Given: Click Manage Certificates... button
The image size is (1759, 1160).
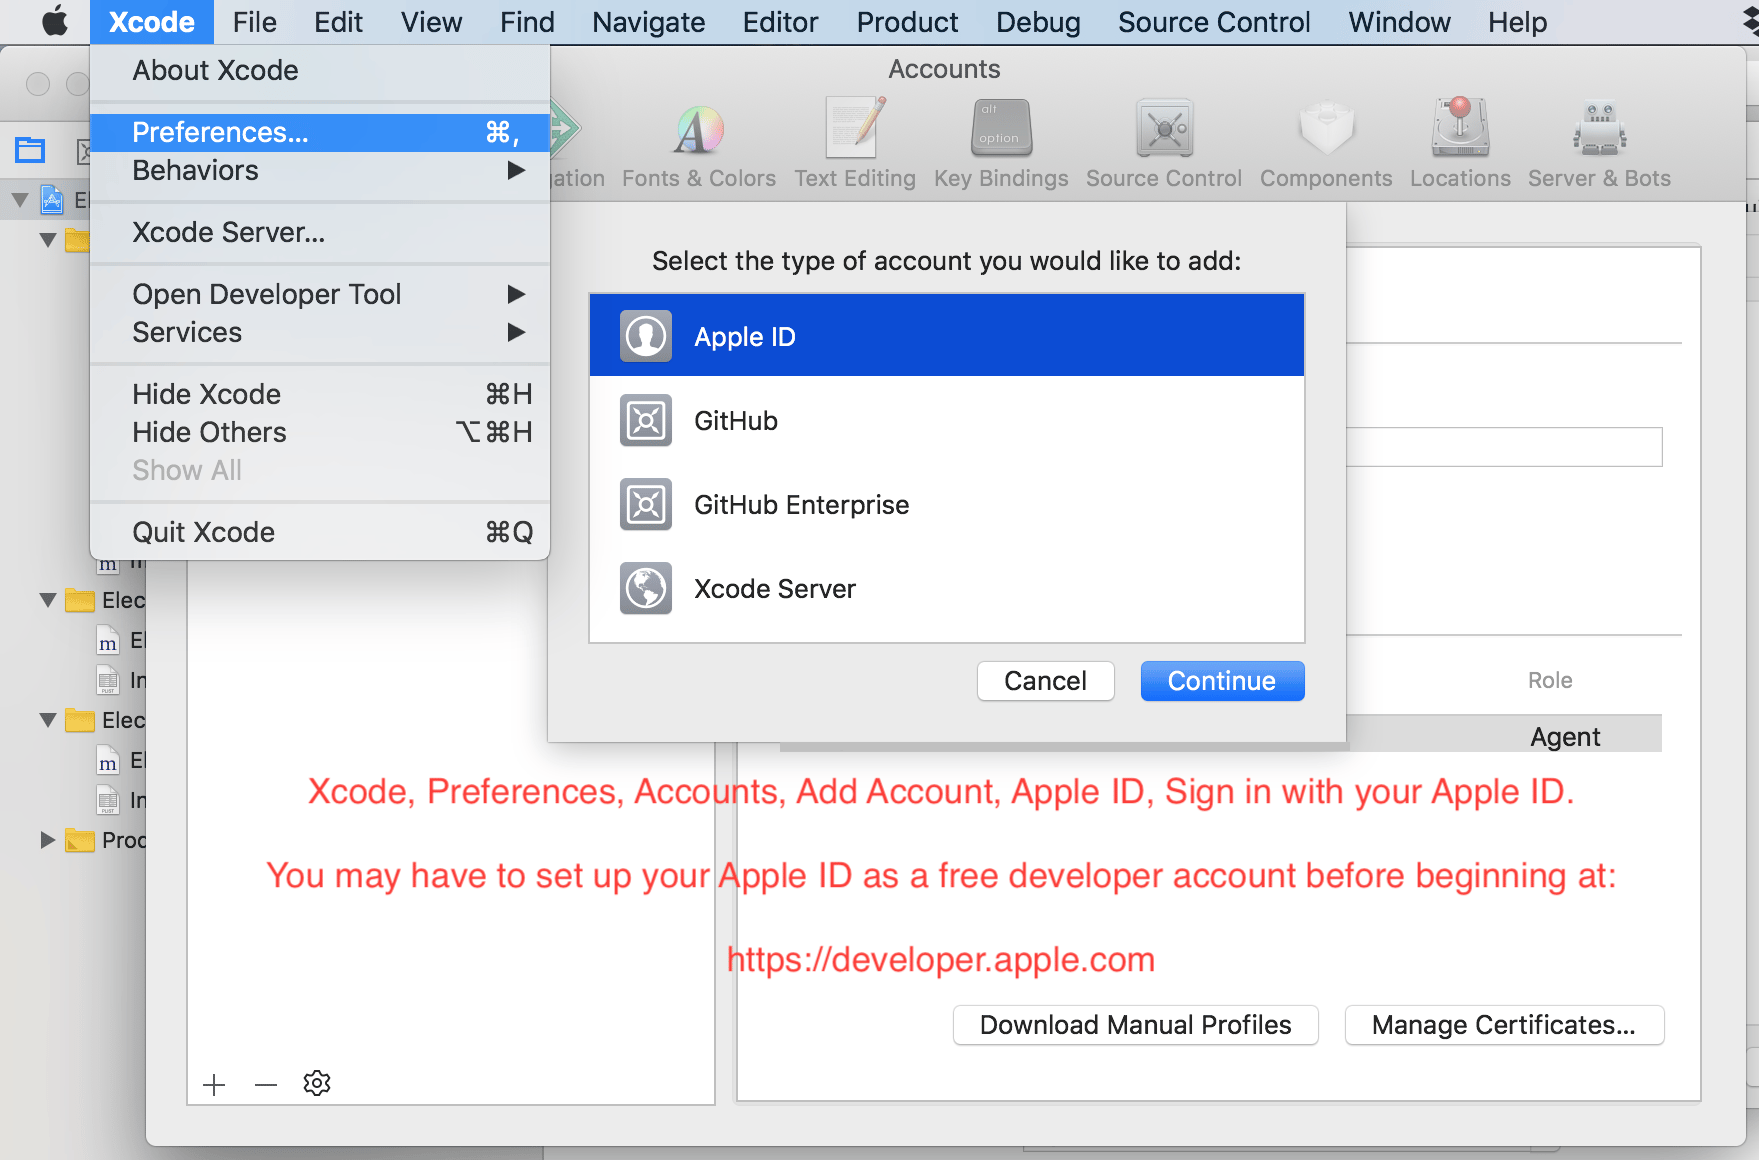Looking at the screenshot, I should [1504, 1025].
